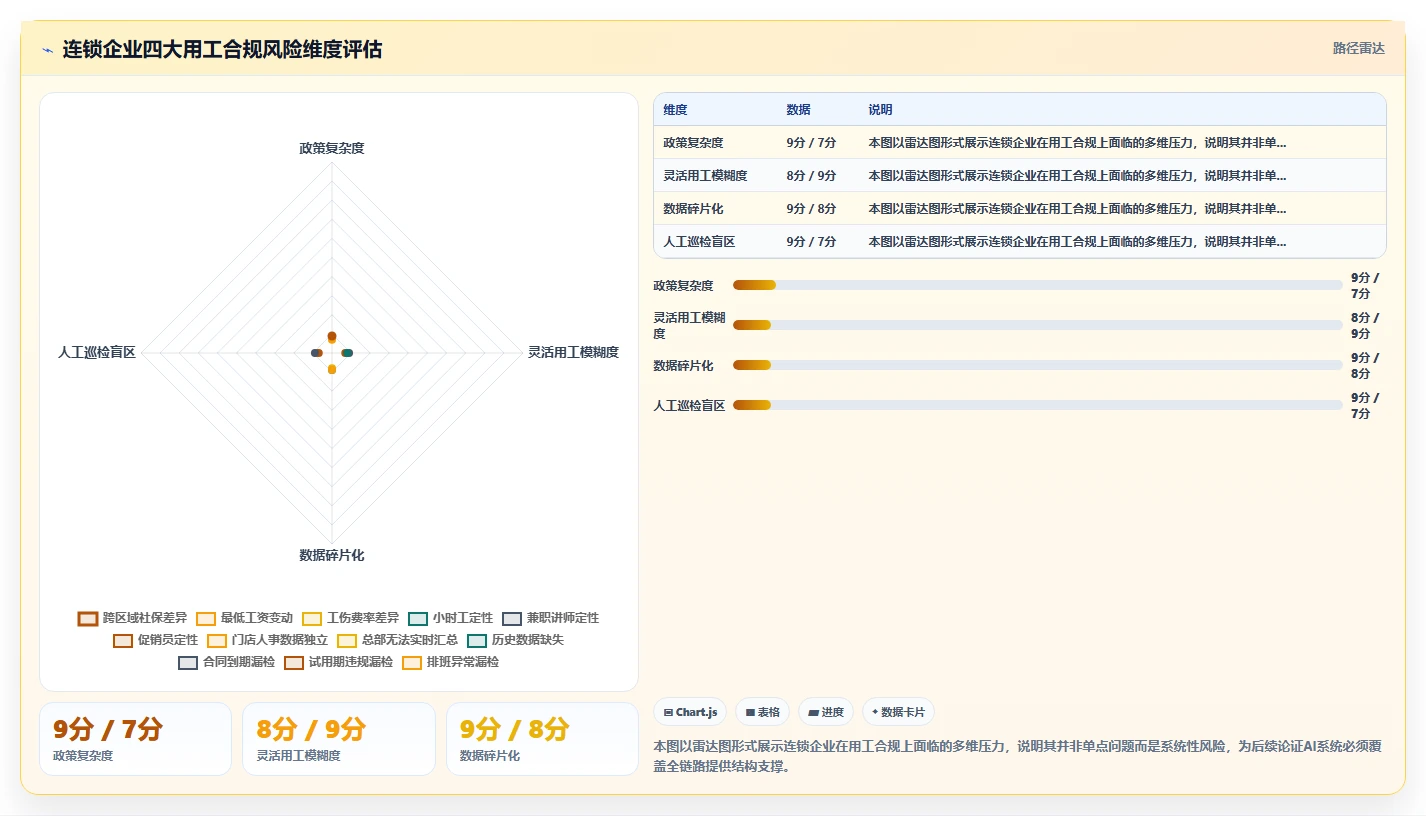Click the 政策复杂度 progress bar

click(x=1037, y=285)
